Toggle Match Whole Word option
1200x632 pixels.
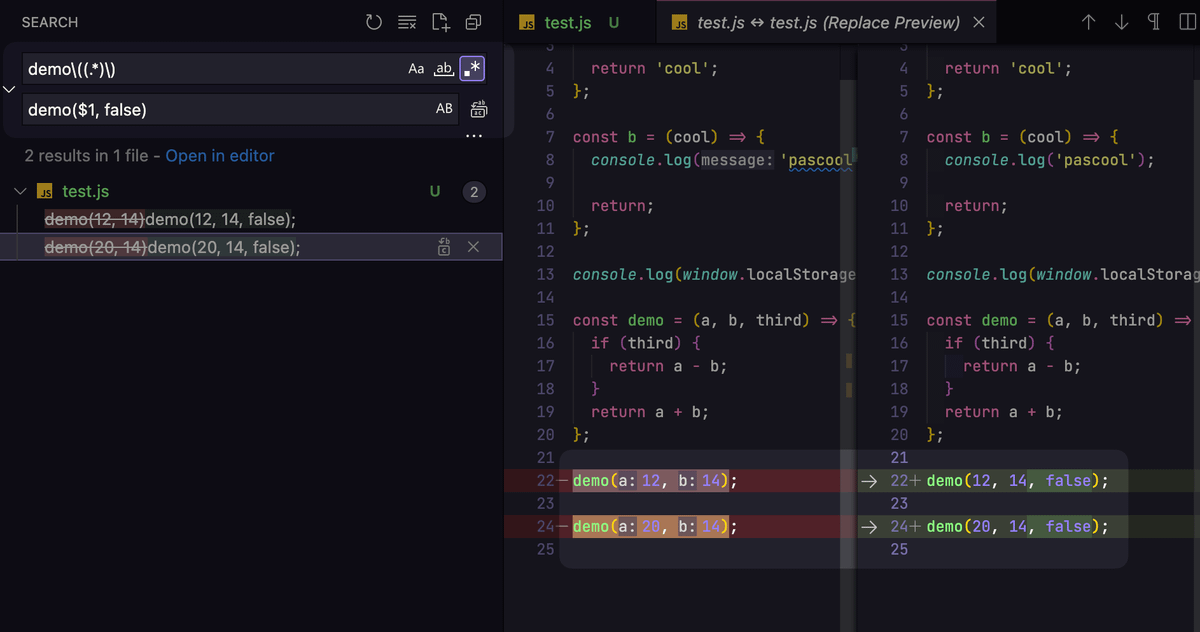[x=445, y=68]
